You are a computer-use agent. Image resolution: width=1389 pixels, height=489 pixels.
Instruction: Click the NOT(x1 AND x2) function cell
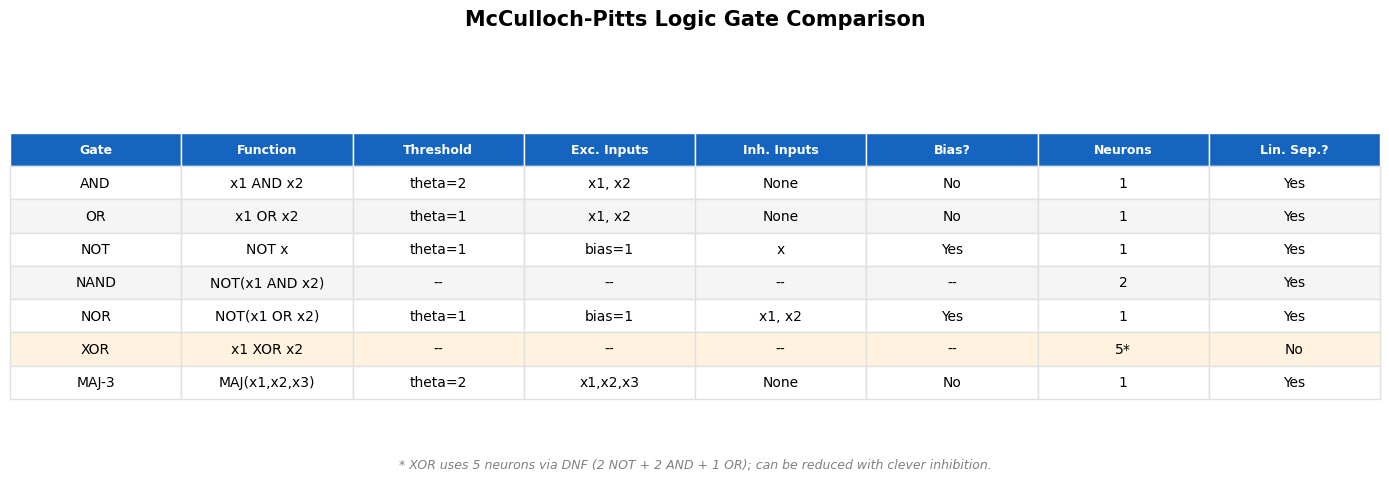[267, 283]
